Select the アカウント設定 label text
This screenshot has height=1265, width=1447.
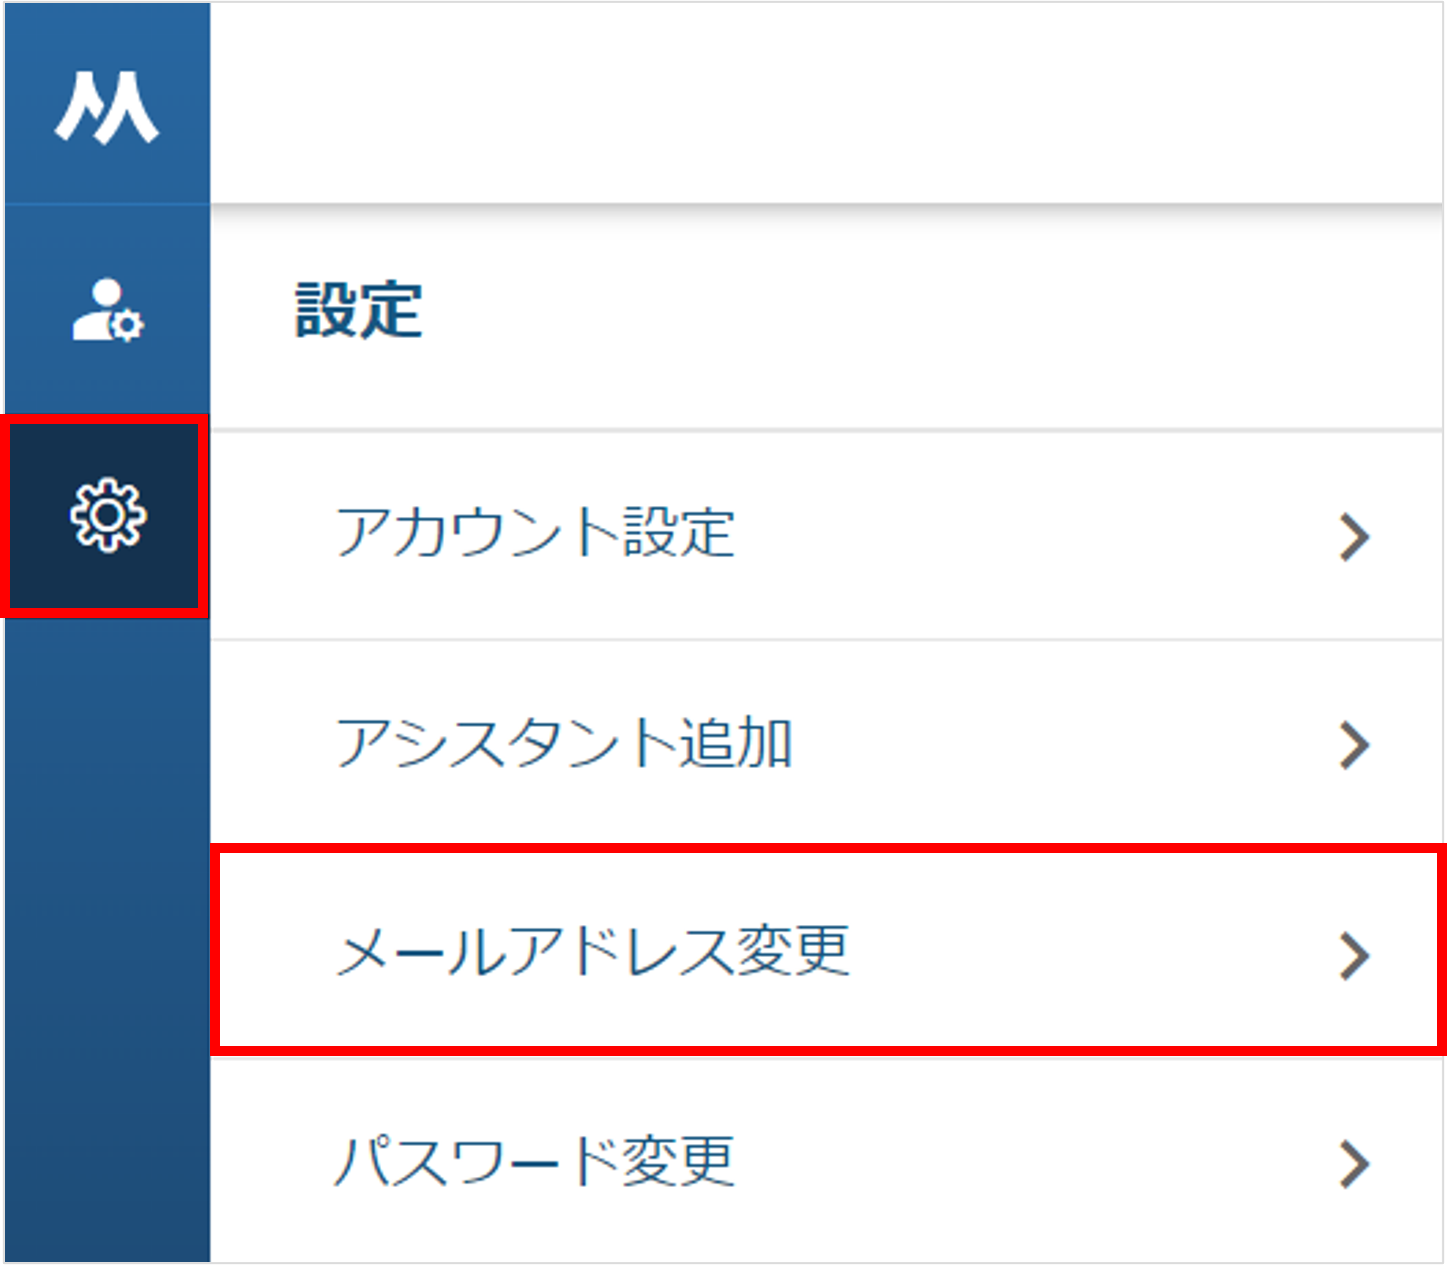pos(535,532)
